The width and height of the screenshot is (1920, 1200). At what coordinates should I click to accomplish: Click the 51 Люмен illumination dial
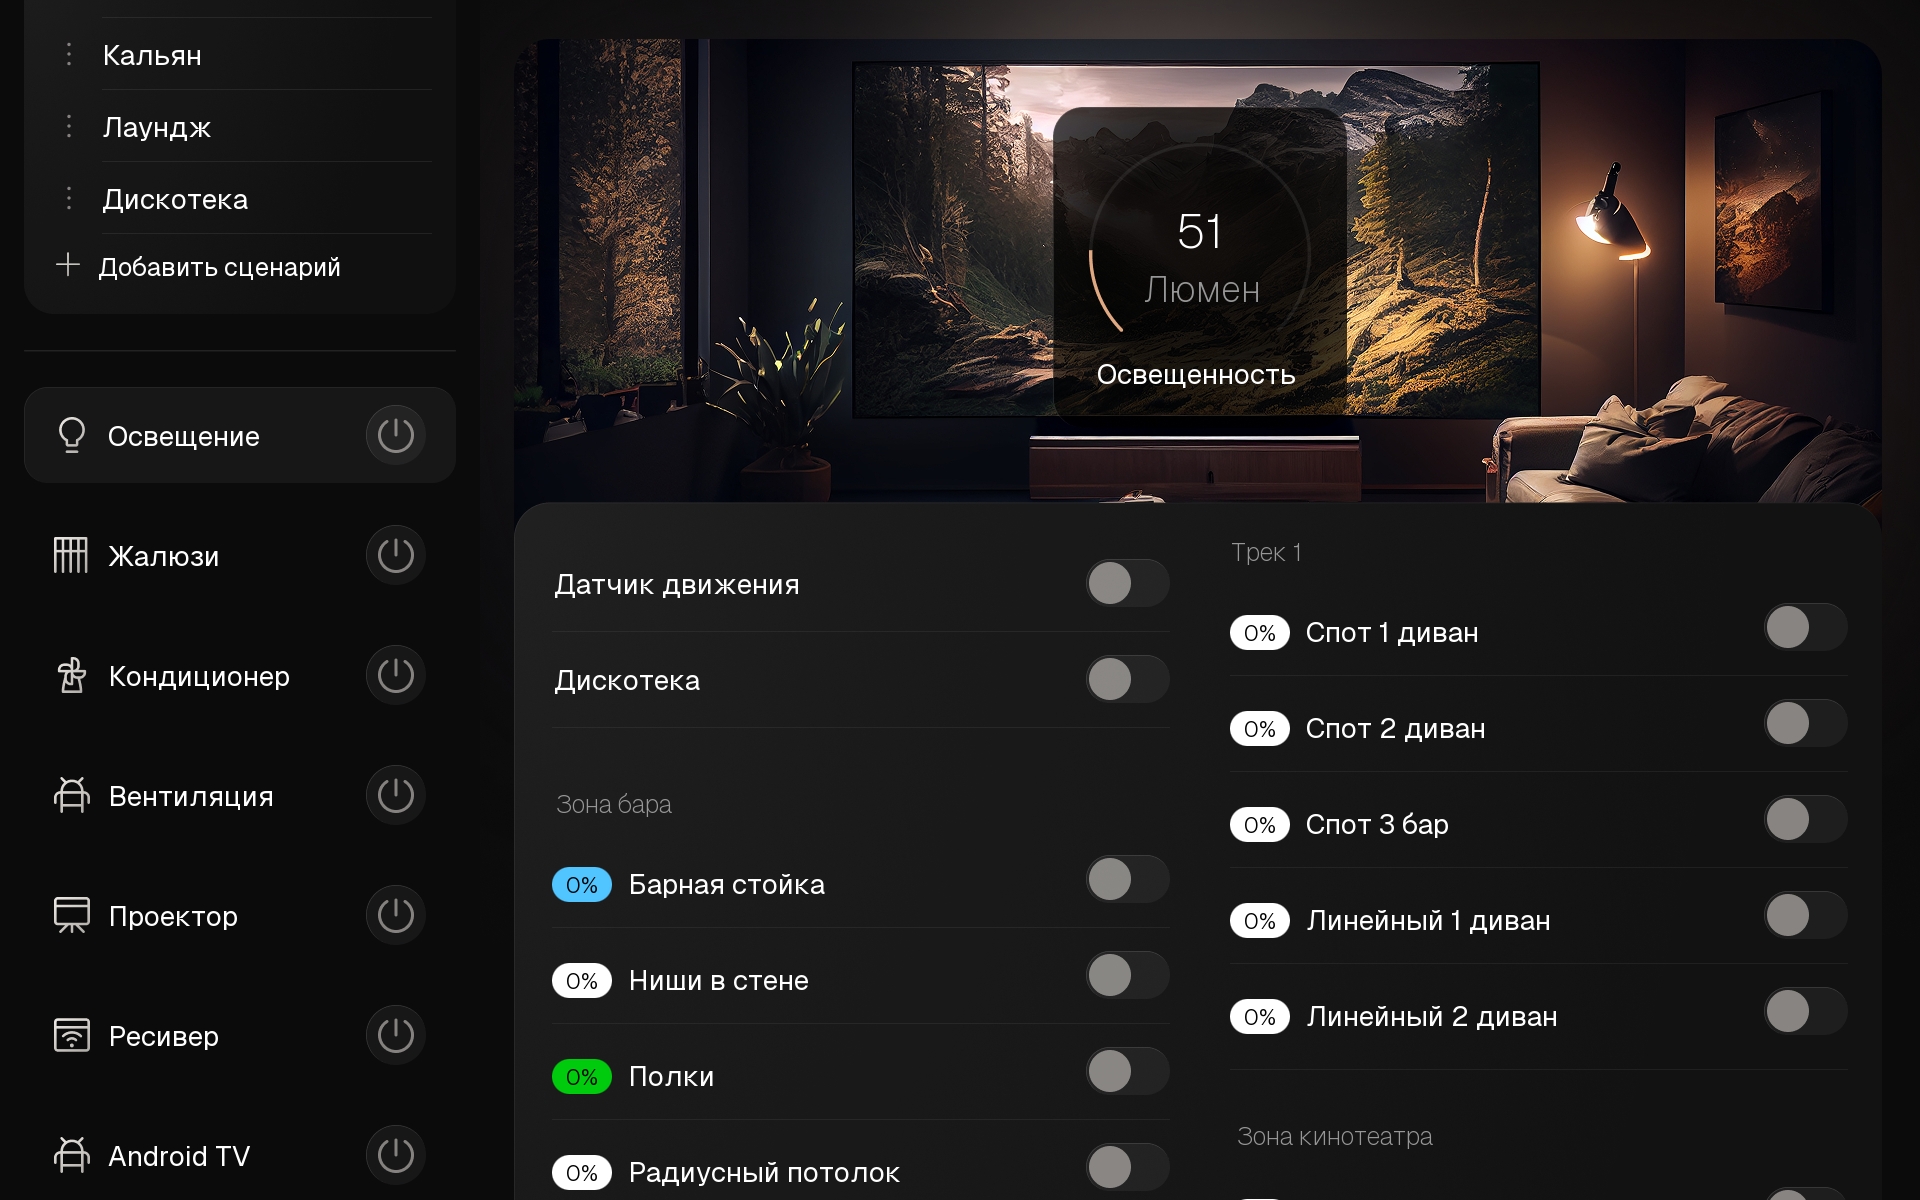(x=1199, y=255)
